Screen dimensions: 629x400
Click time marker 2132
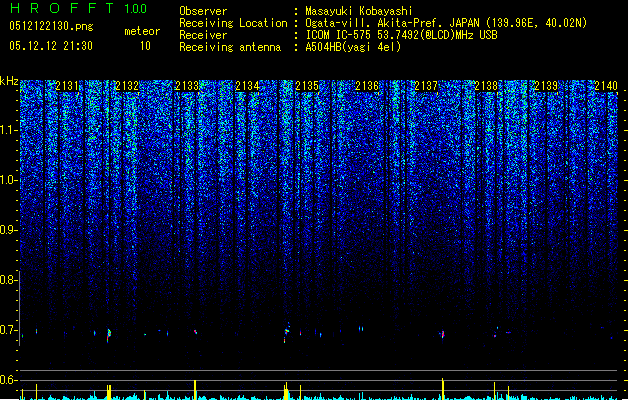click(127, 86)
